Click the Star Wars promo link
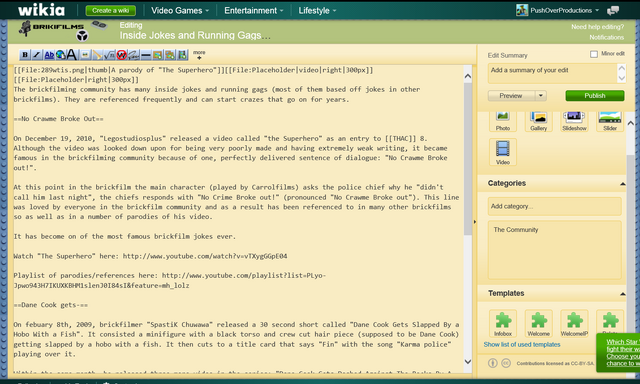This screenshot has width=640, height=384. coord(623,353)
